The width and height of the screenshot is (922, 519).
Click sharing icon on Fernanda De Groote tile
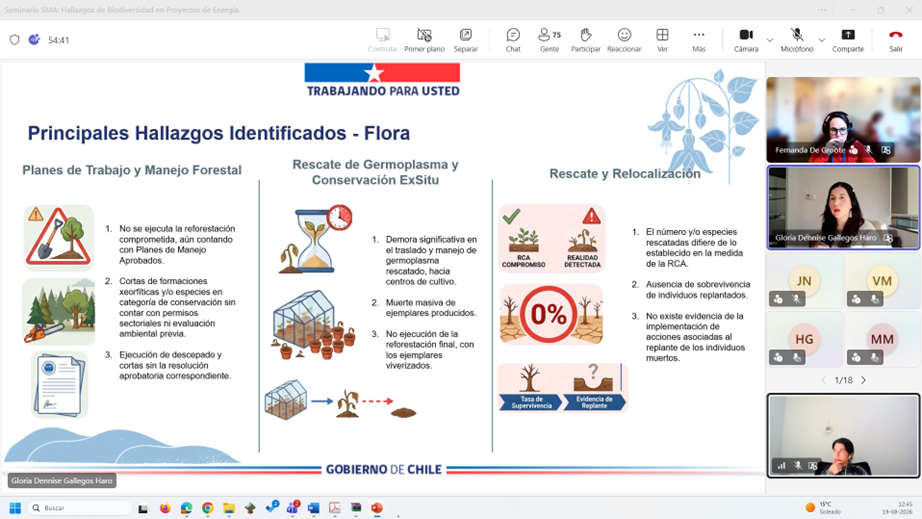(886, 150)
